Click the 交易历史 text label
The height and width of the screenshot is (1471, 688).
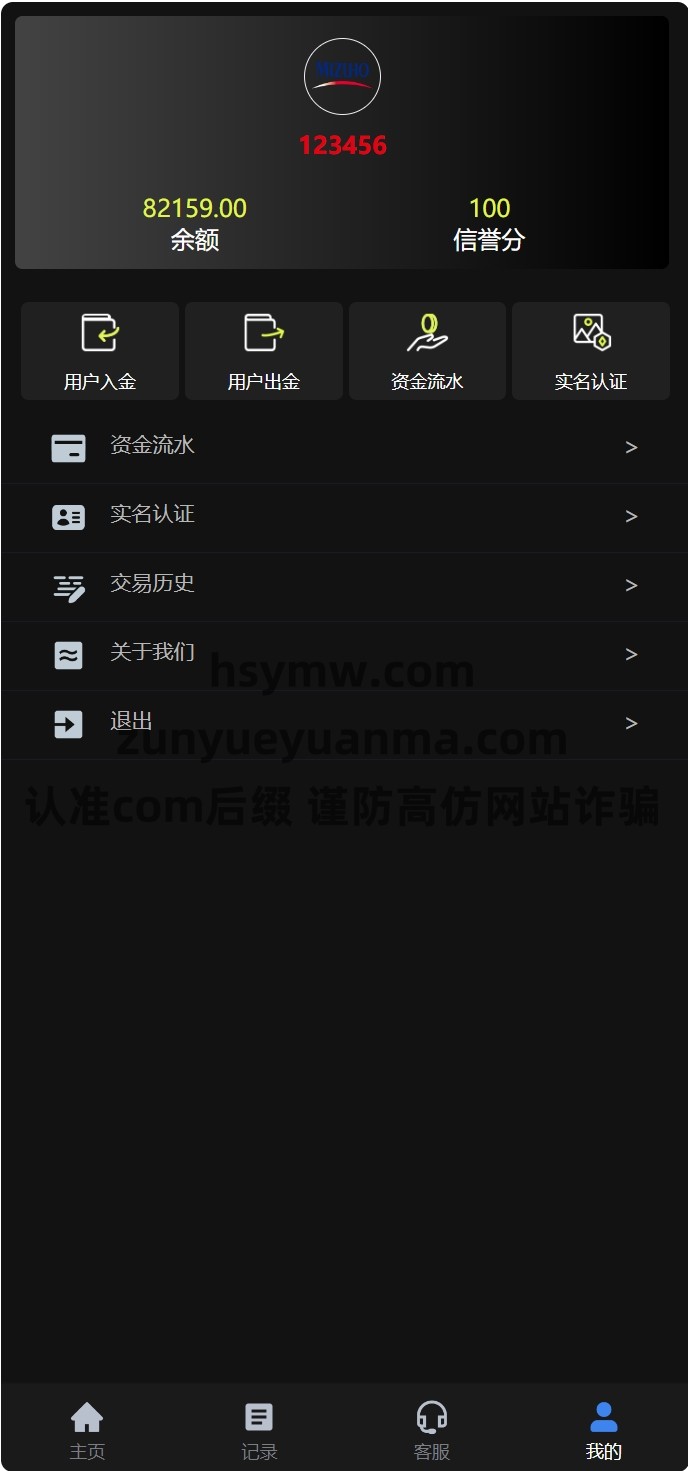(x=152, y=583)
